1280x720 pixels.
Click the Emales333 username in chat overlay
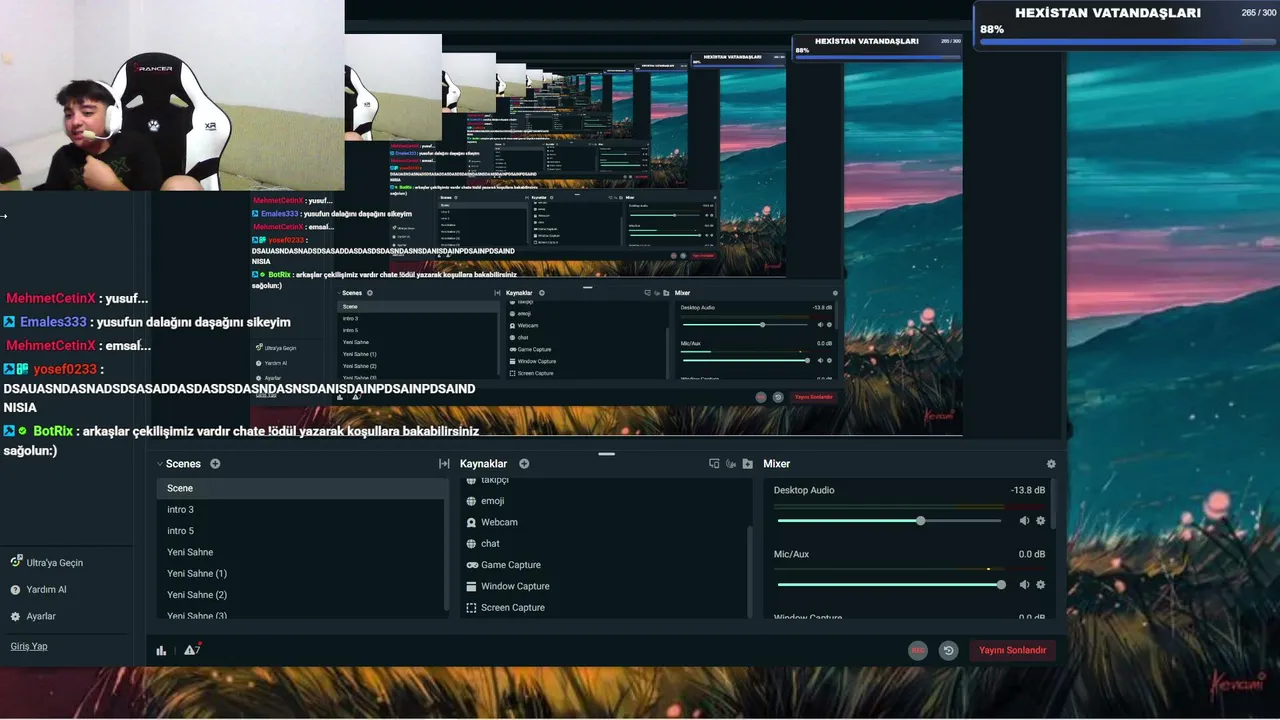coord(53,322)
